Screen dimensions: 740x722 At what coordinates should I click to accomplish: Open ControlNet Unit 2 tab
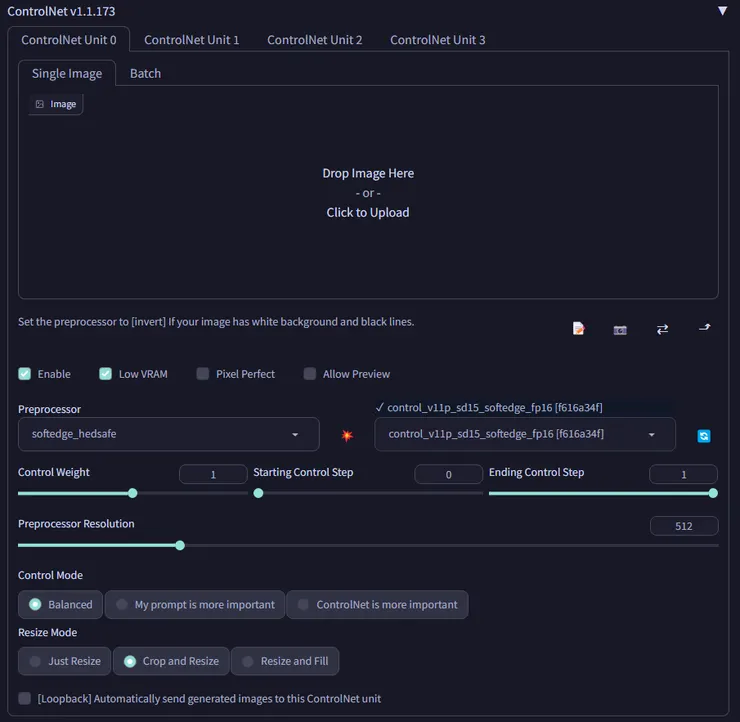[x=314, y=40]
